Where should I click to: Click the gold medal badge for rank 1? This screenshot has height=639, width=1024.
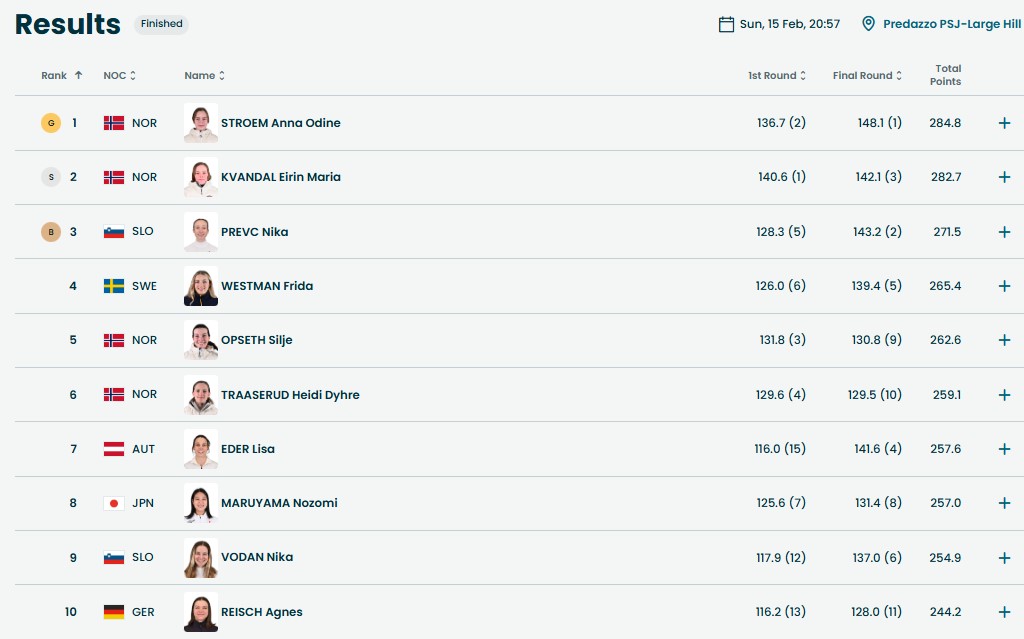tap(50, 123)
